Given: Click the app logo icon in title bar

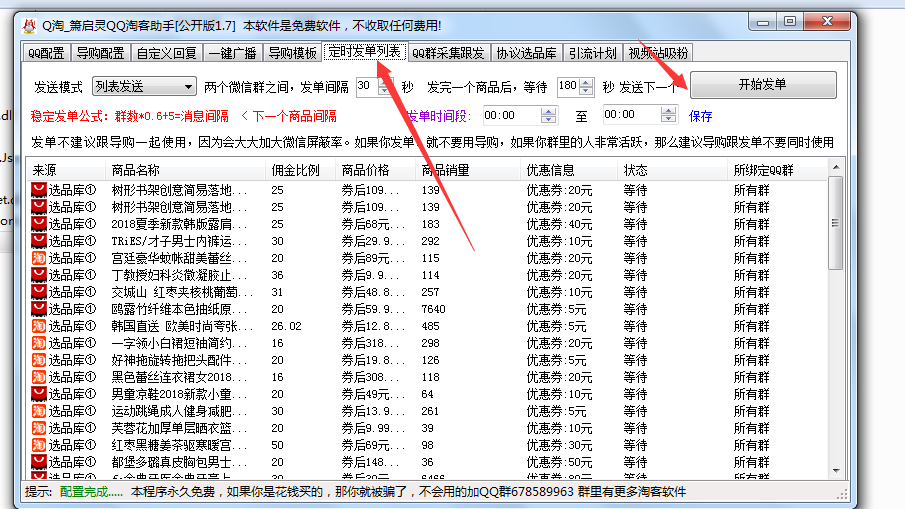Looking at the screenshot, I should 29,26.
